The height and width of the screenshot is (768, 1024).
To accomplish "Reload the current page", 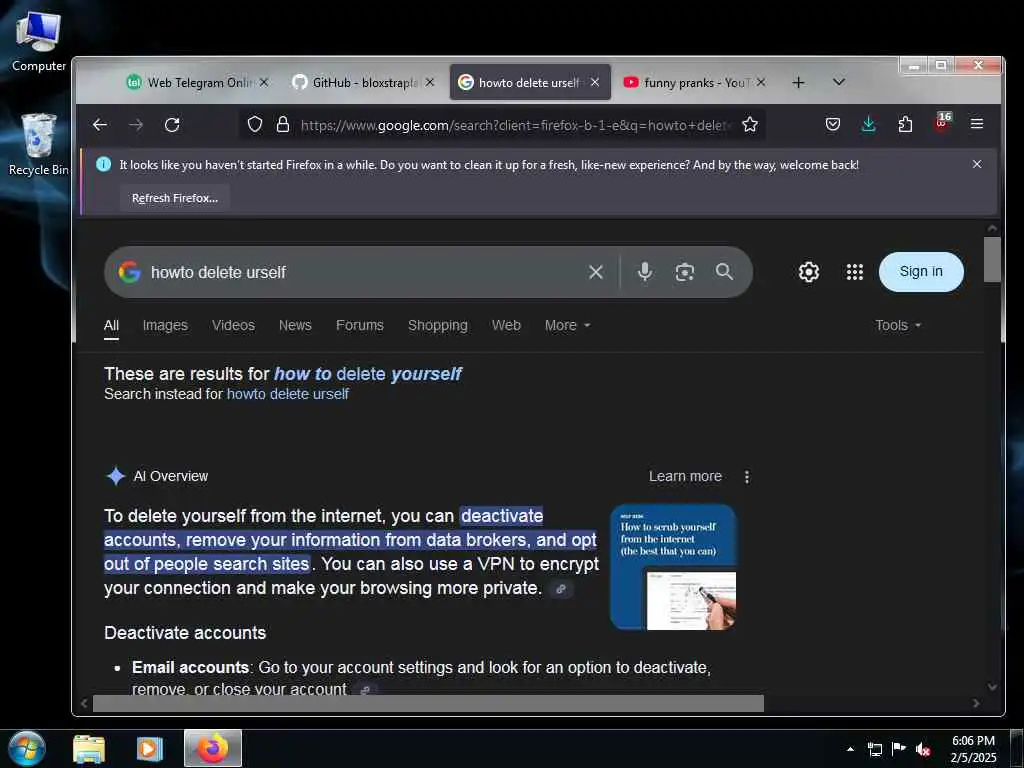I will pyautogui.click(x=172, y=125).
